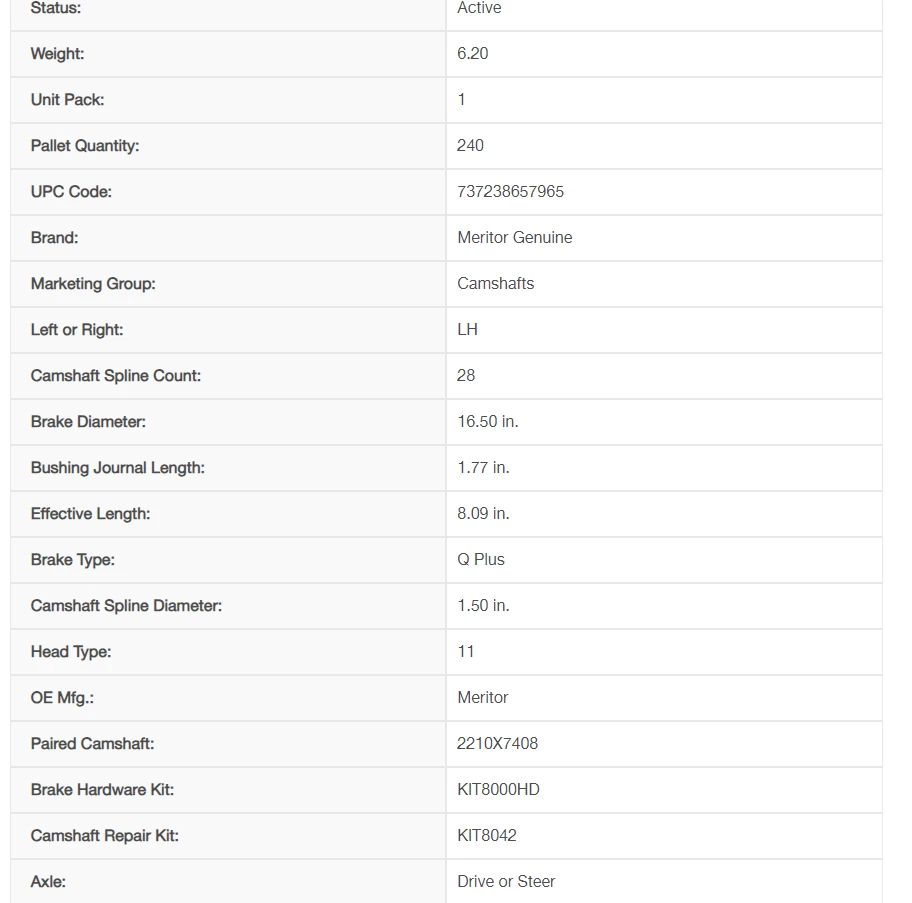Click the Pallet Quantity value 240
Screen dimensions: 912x903
click(470, 145)
